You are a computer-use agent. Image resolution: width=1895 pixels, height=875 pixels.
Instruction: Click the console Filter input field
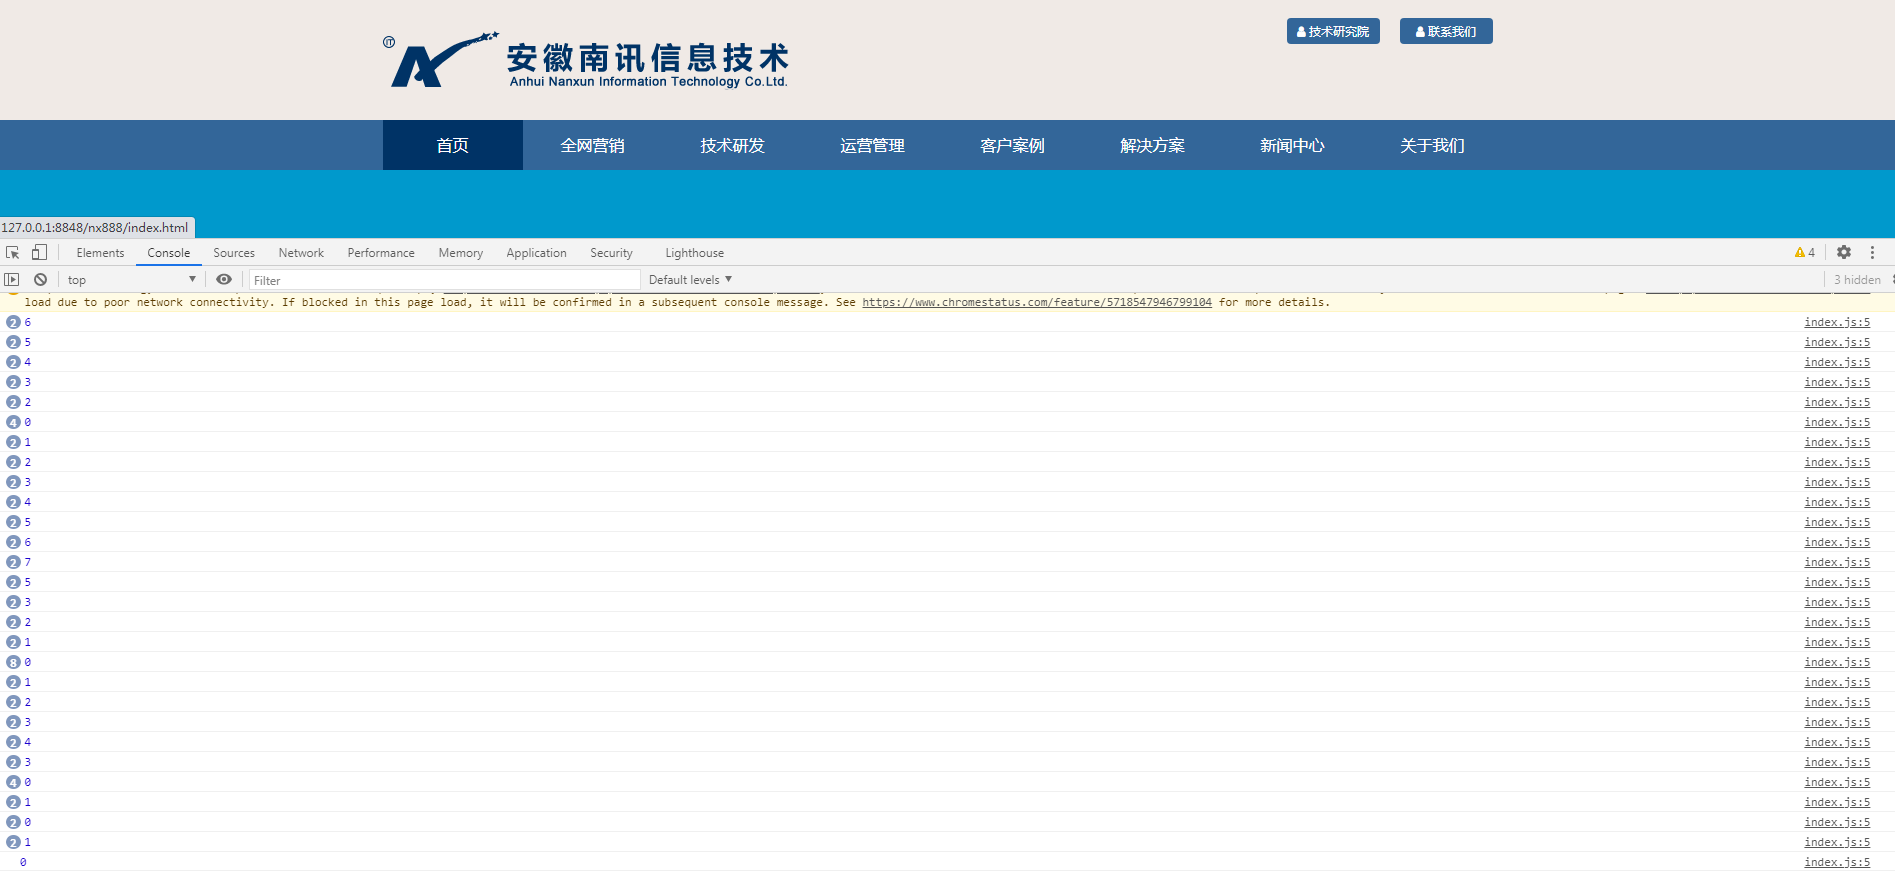[444, 280]
